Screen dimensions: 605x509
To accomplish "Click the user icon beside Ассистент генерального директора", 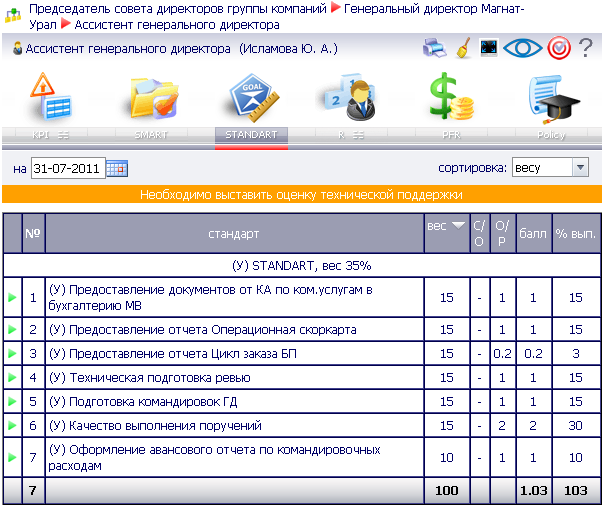I will (17, 48).
